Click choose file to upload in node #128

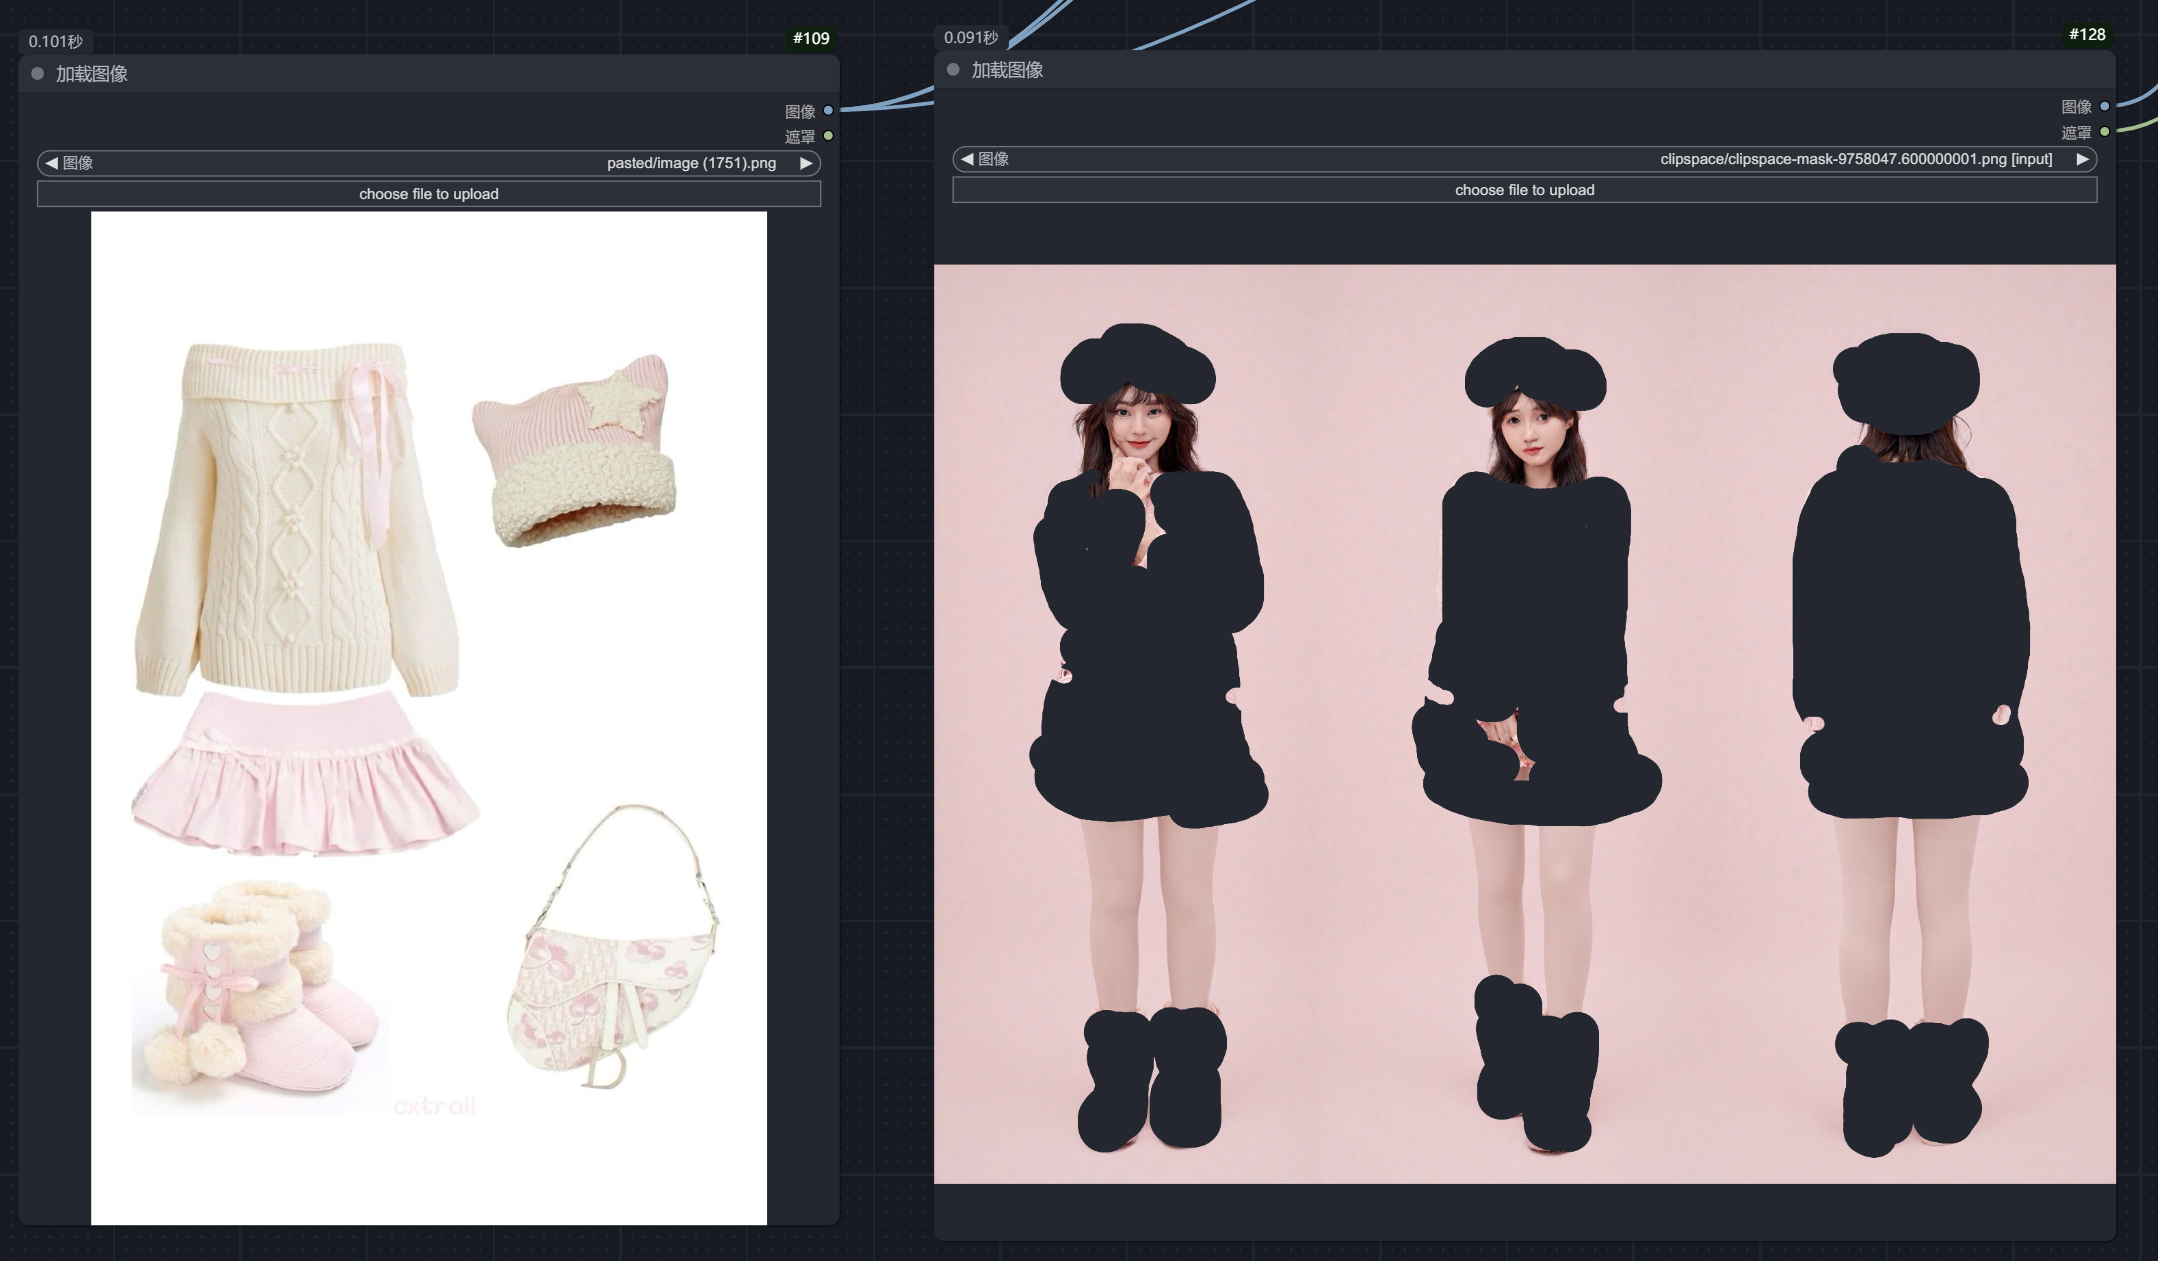(1525, 190)
